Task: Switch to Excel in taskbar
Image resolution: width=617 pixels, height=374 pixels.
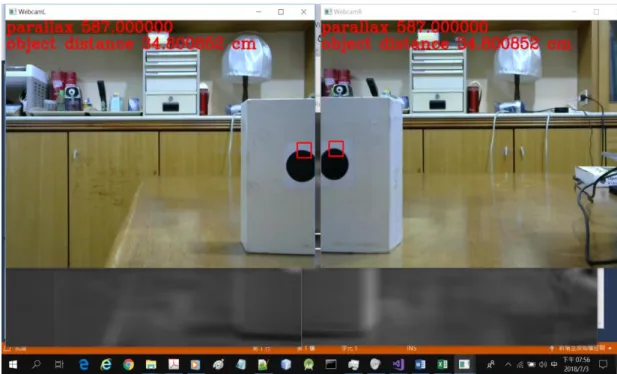Action: 442,365
